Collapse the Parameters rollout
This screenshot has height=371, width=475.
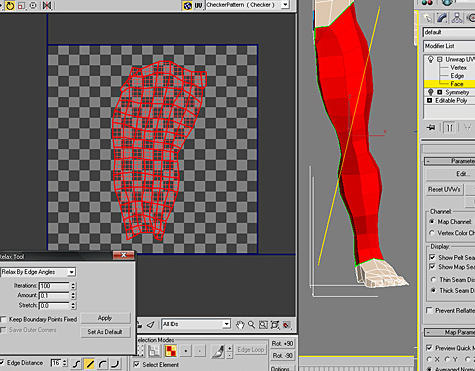428,161
